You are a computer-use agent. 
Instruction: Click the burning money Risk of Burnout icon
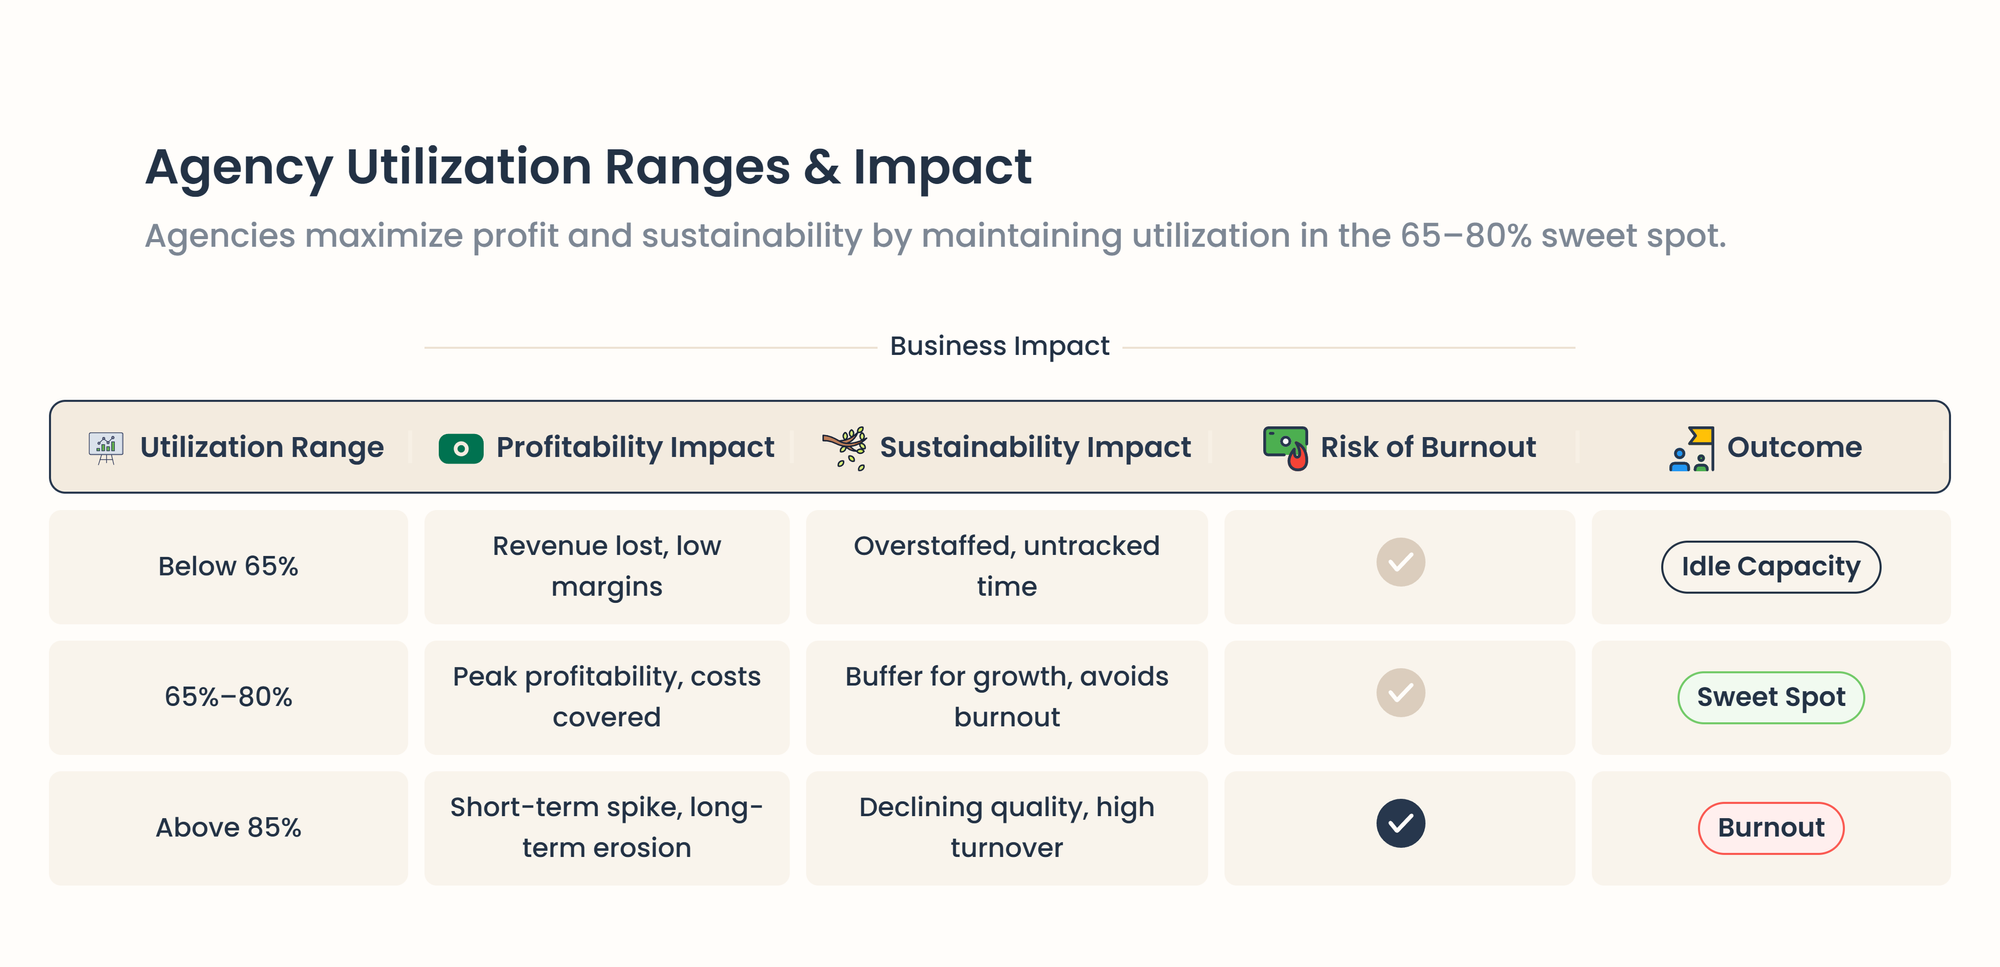coord(1285,447)
